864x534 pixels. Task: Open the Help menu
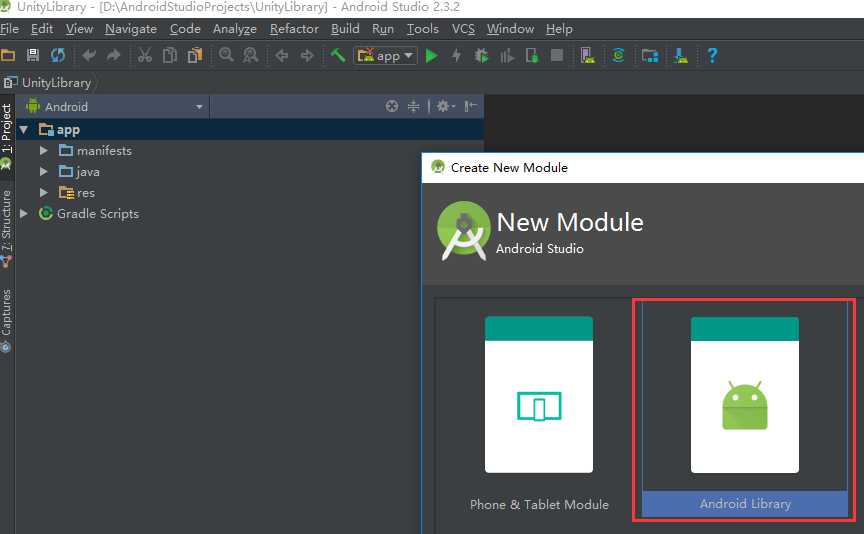[x=559, y=29]
